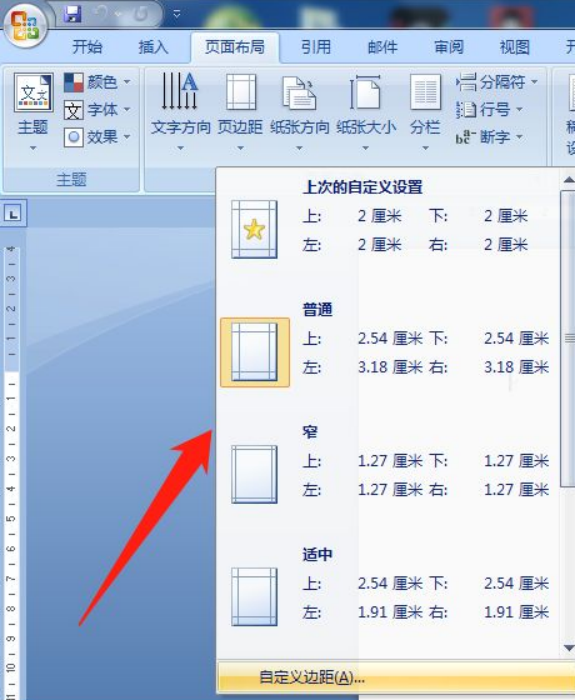Switch to the 视图 tab
The width and height of the screenshot is (575, 700).
pos(515,47)
